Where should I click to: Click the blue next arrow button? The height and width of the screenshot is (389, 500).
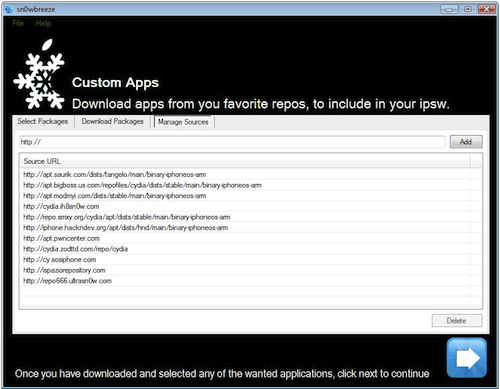(x=466, y=358)
